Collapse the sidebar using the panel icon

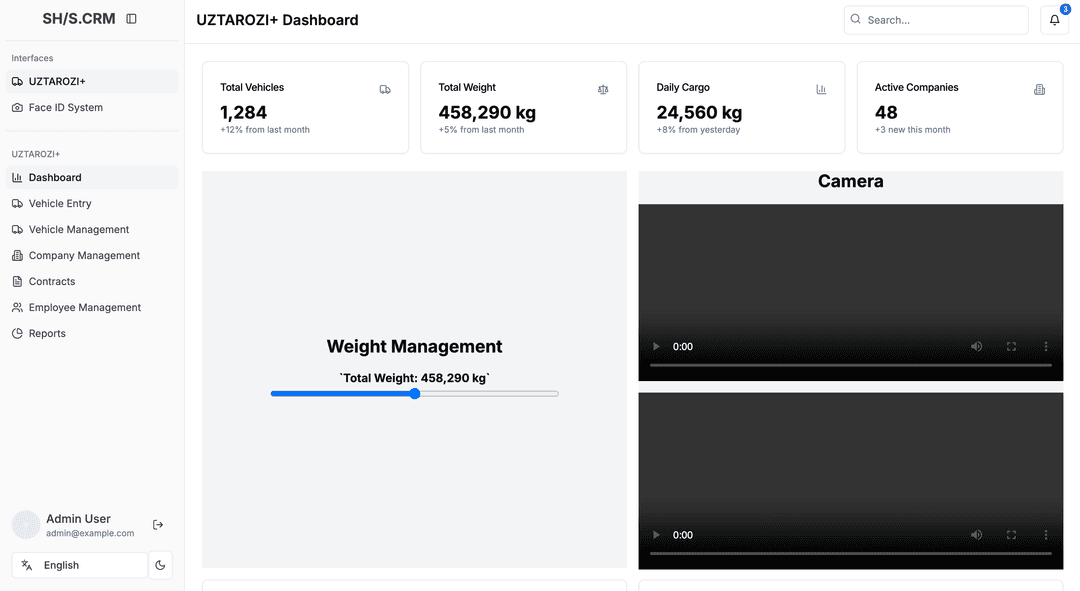click(x=131, y=19)
